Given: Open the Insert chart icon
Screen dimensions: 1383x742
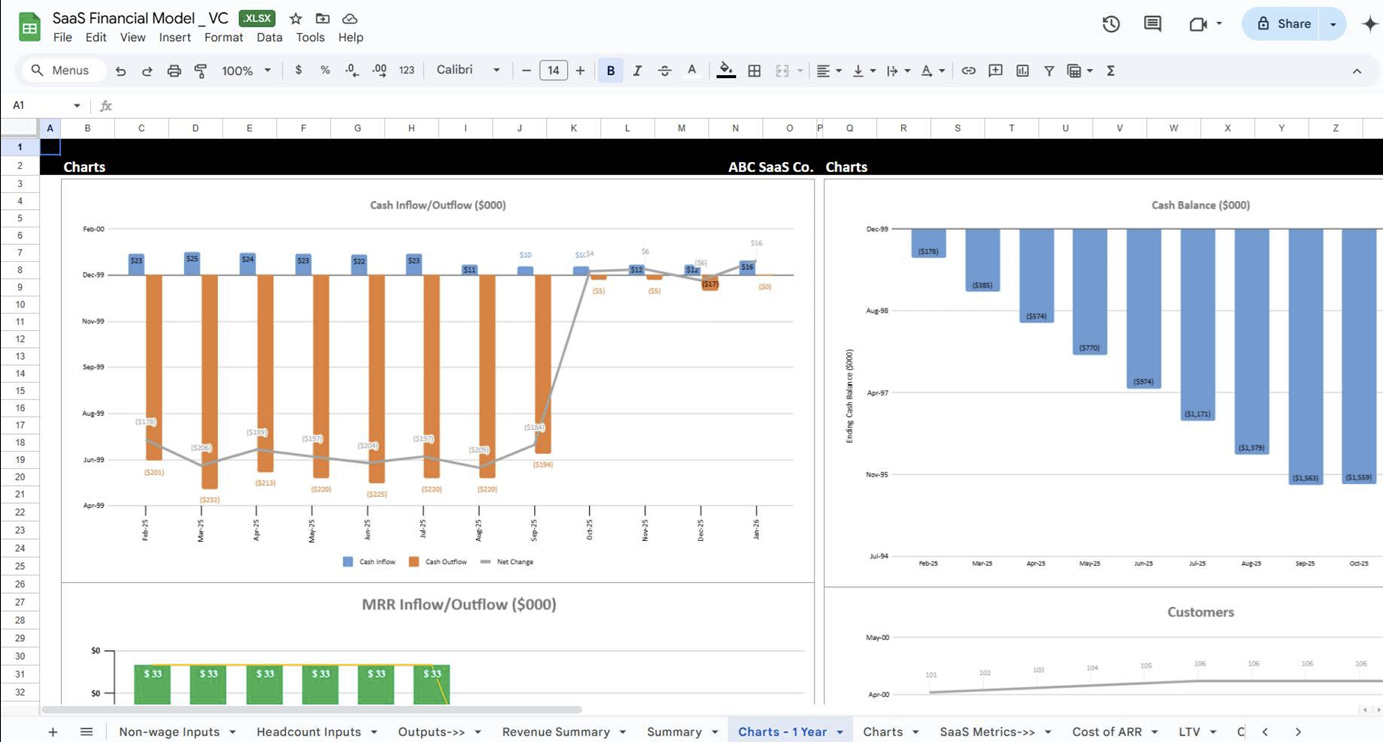Looking at the screenshot, I should [x=1022, y=70].
